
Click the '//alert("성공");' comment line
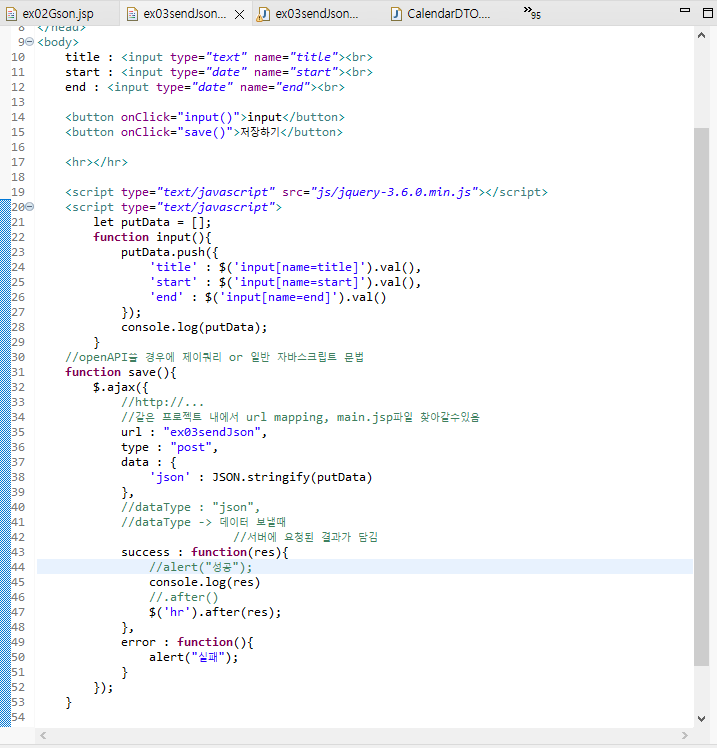tap(200, 567)
